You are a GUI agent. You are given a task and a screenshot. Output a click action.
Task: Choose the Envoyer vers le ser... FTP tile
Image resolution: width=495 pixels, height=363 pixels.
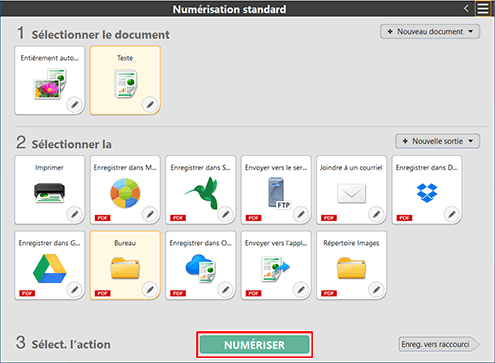tap(276, 190)
